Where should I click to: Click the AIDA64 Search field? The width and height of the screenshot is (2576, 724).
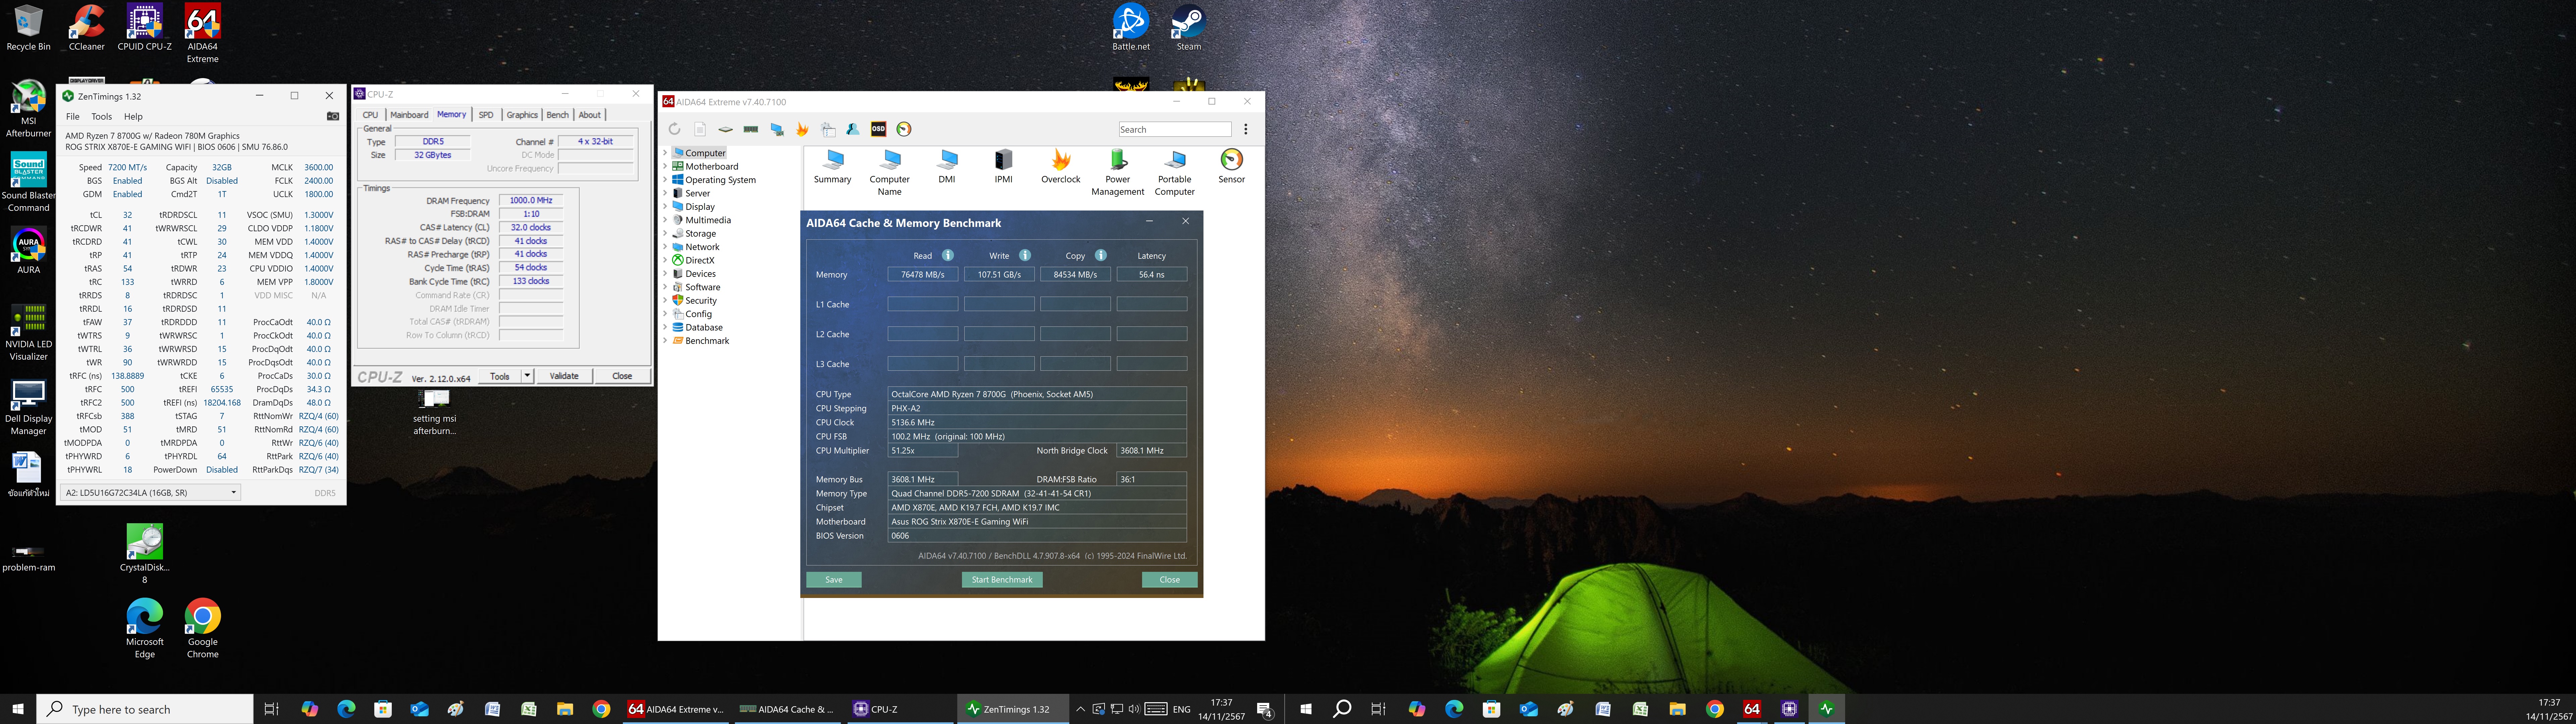tap(1175, 129)
